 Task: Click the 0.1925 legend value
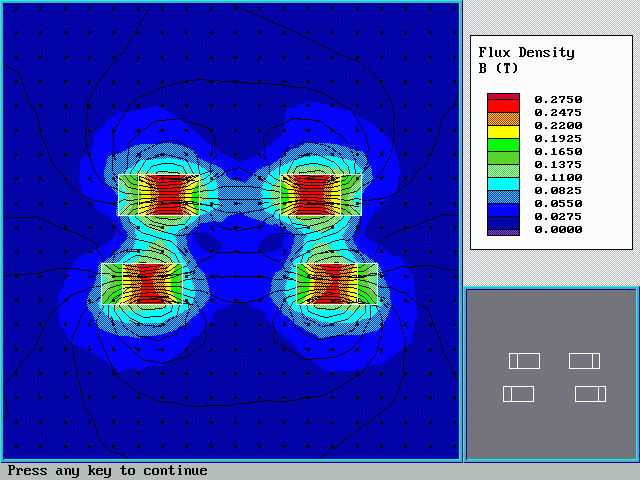click(x=558, y=139)
